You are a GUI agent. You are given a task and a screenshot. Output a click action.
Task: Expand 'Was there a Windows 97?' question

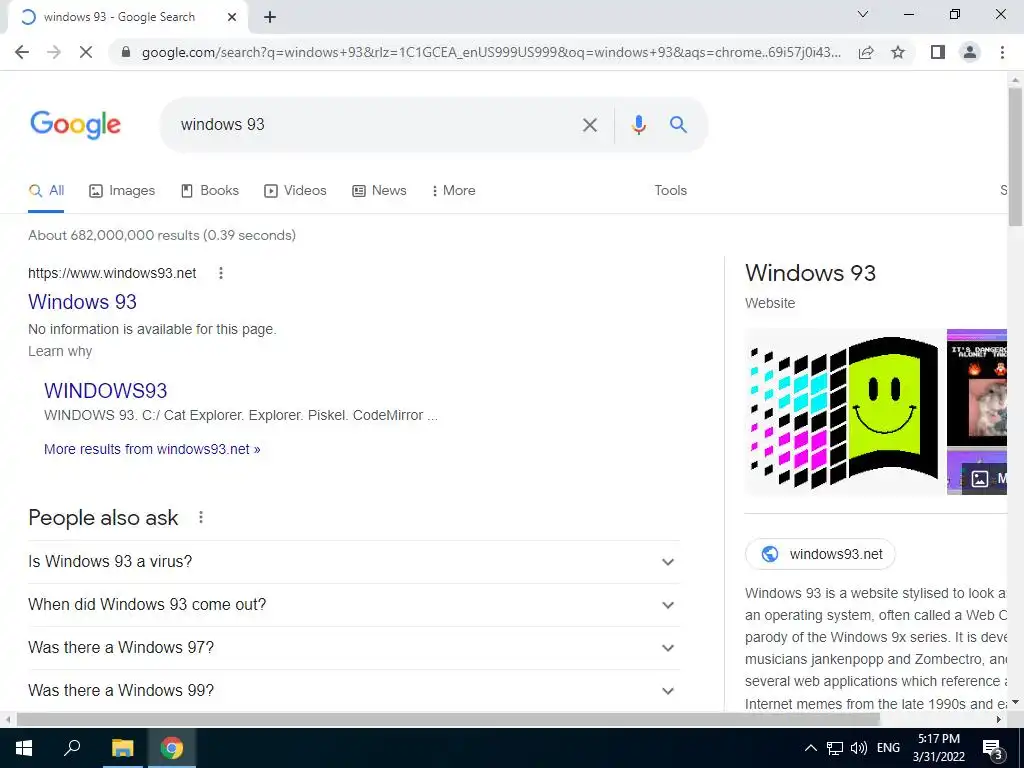[x=353, y=648]
